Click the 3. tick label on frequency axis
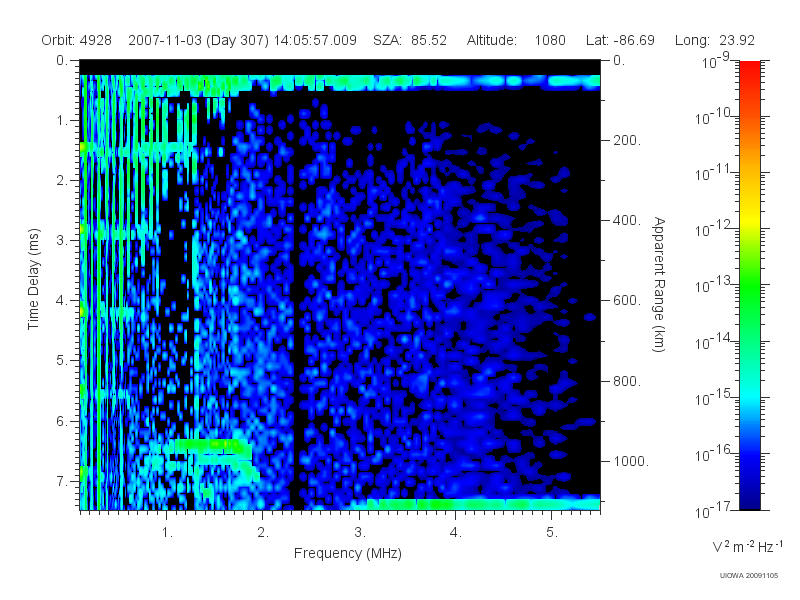The height and width of the screenshot is (600, 800). coord(360,533)
